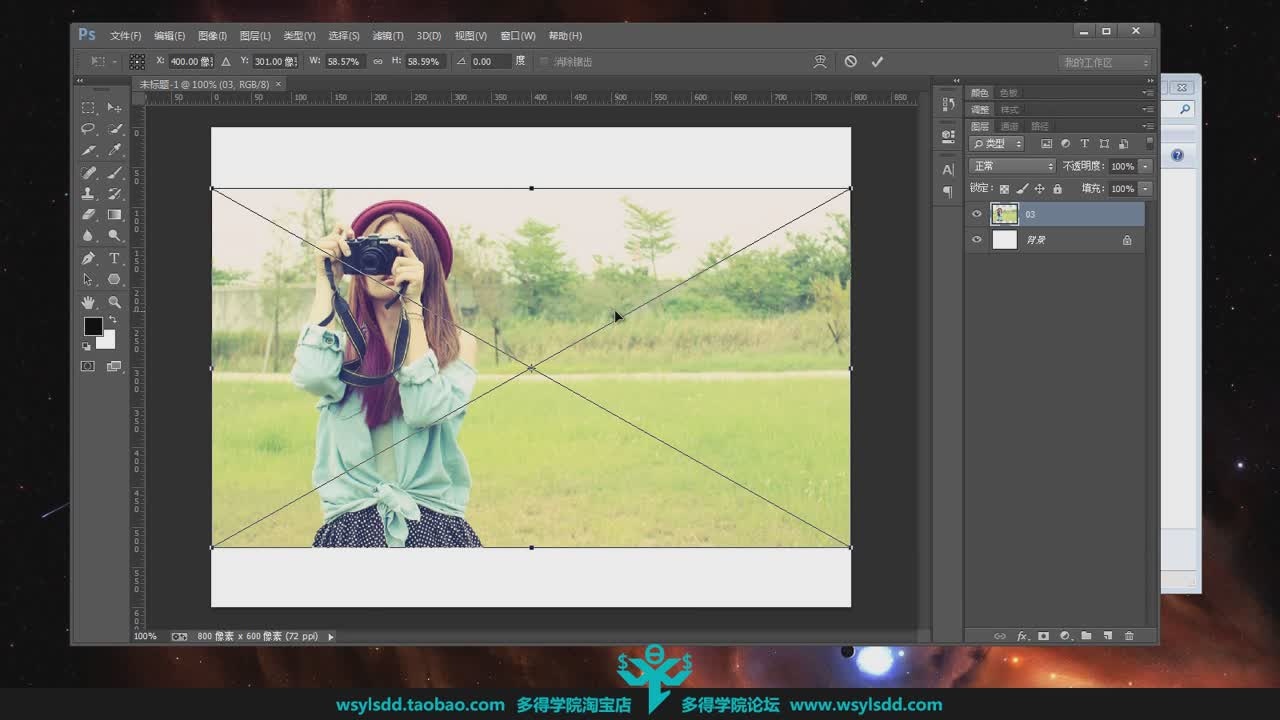Open the 滤镜(T) menu

tap(388, 36)
